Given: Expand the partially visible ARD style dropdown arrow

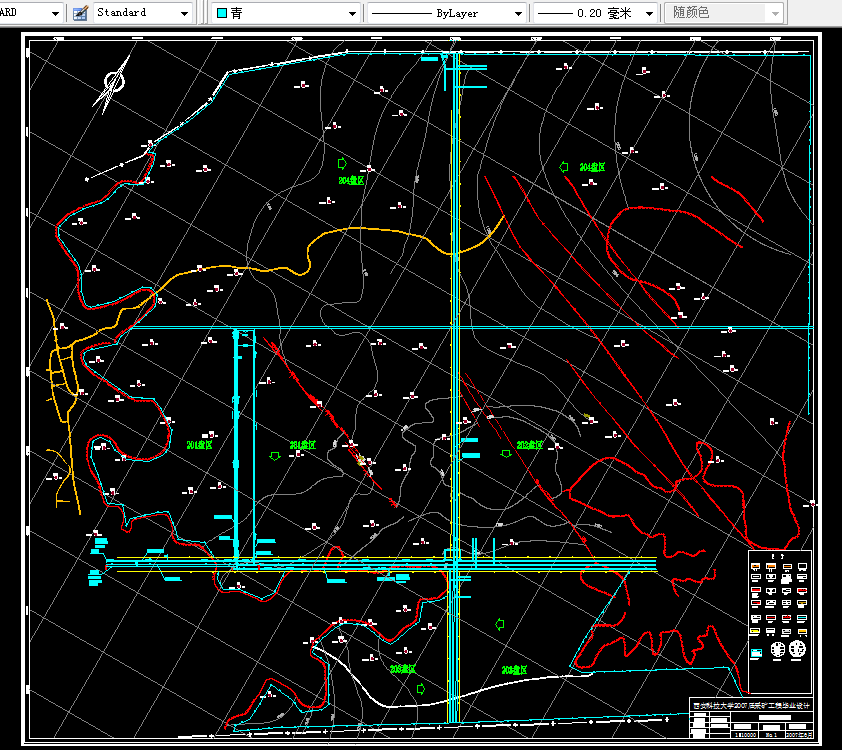Looking at the screenshot, I should (x=55, y=13).
